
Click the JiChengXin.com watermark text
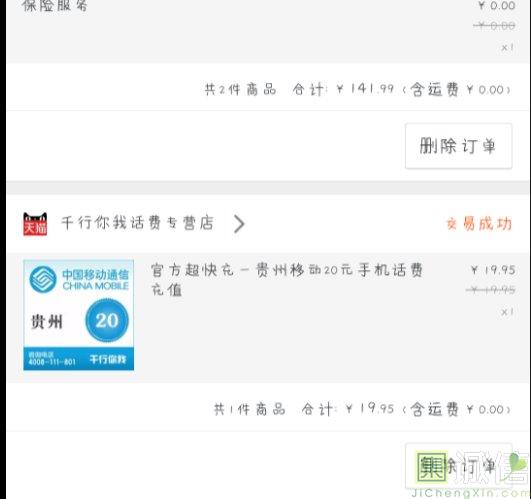click(471, 493)
